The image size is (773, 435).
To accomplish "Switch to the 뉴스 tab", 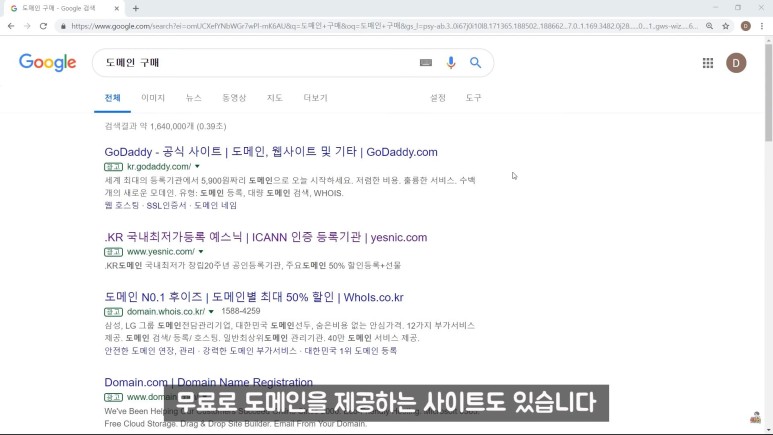I will 193,98.
